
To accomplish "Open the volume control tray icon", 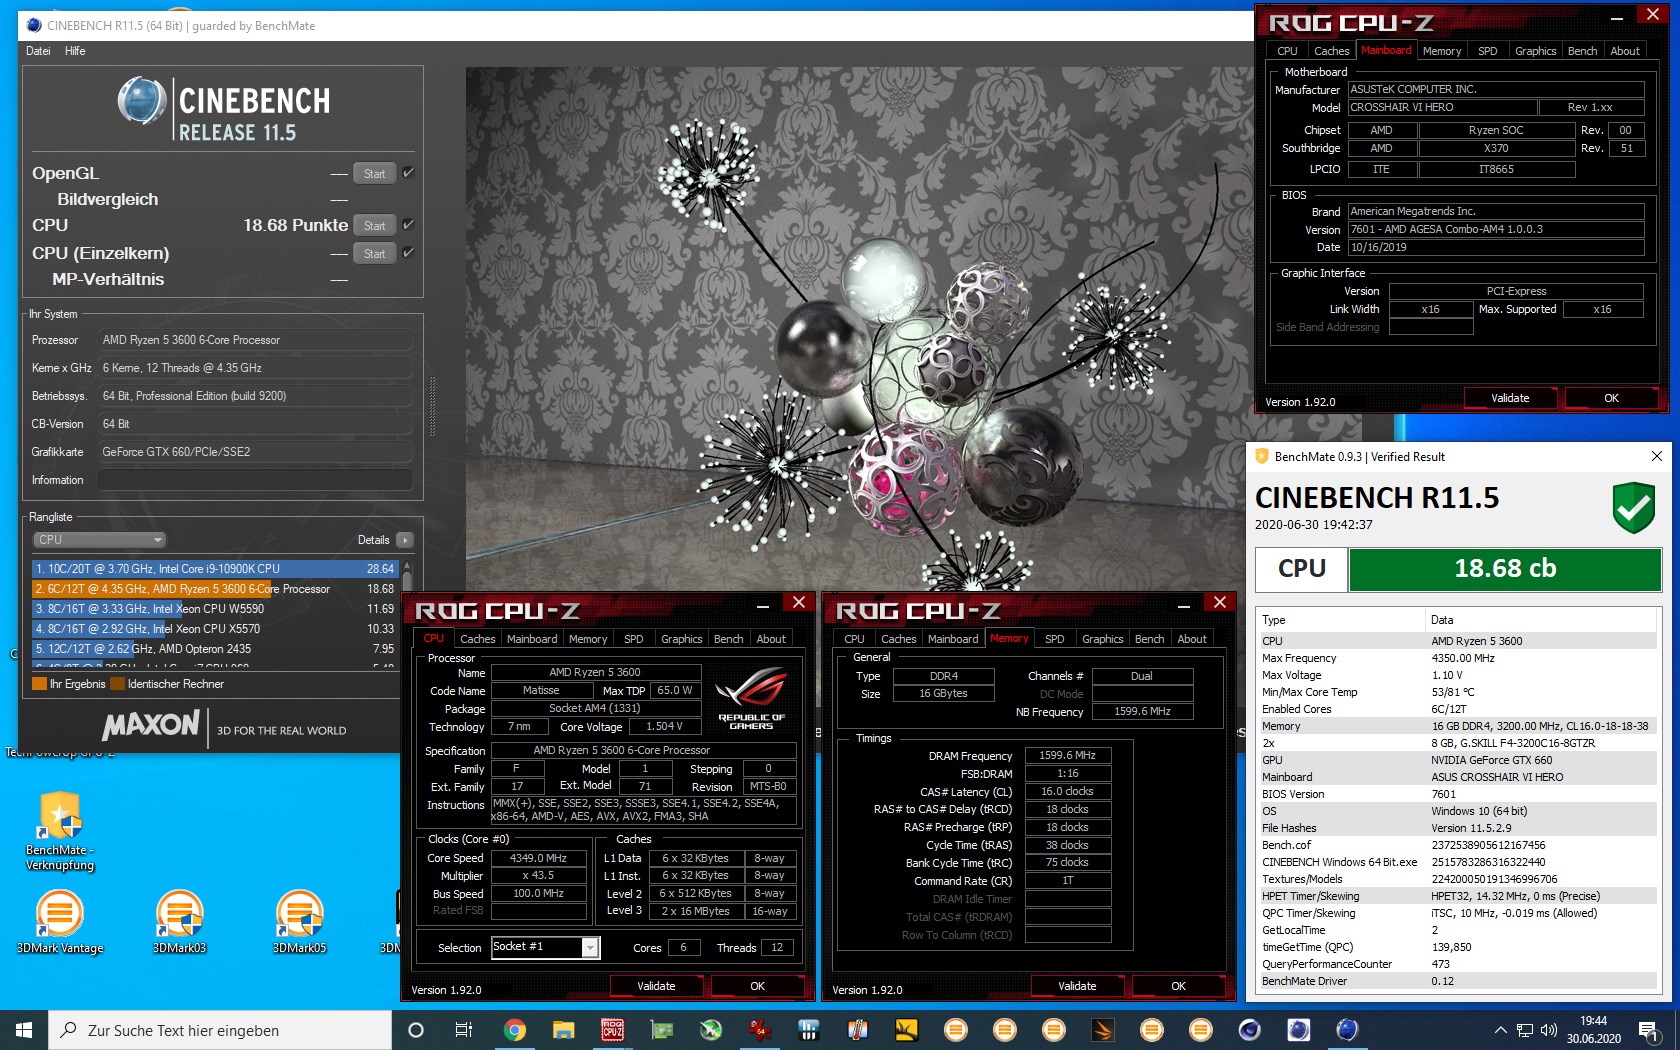I will 1549,1030.
